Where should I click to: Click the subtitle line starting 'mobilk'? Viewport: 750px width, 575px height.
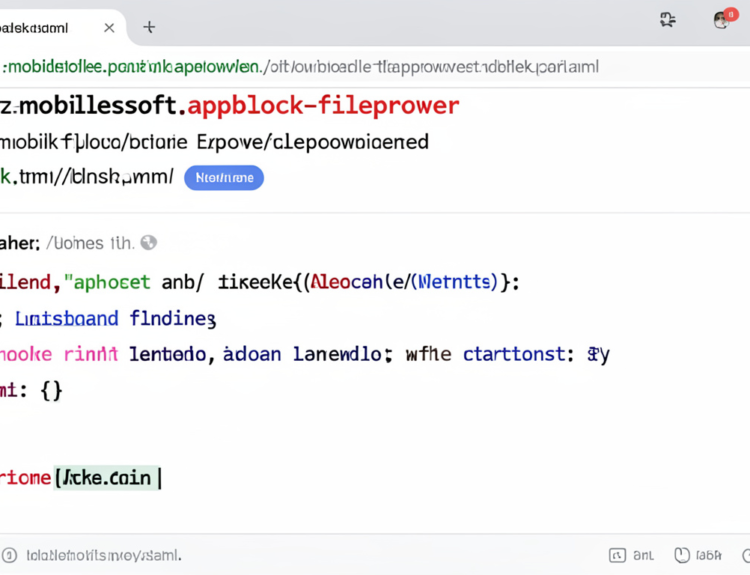pos(214,143)
